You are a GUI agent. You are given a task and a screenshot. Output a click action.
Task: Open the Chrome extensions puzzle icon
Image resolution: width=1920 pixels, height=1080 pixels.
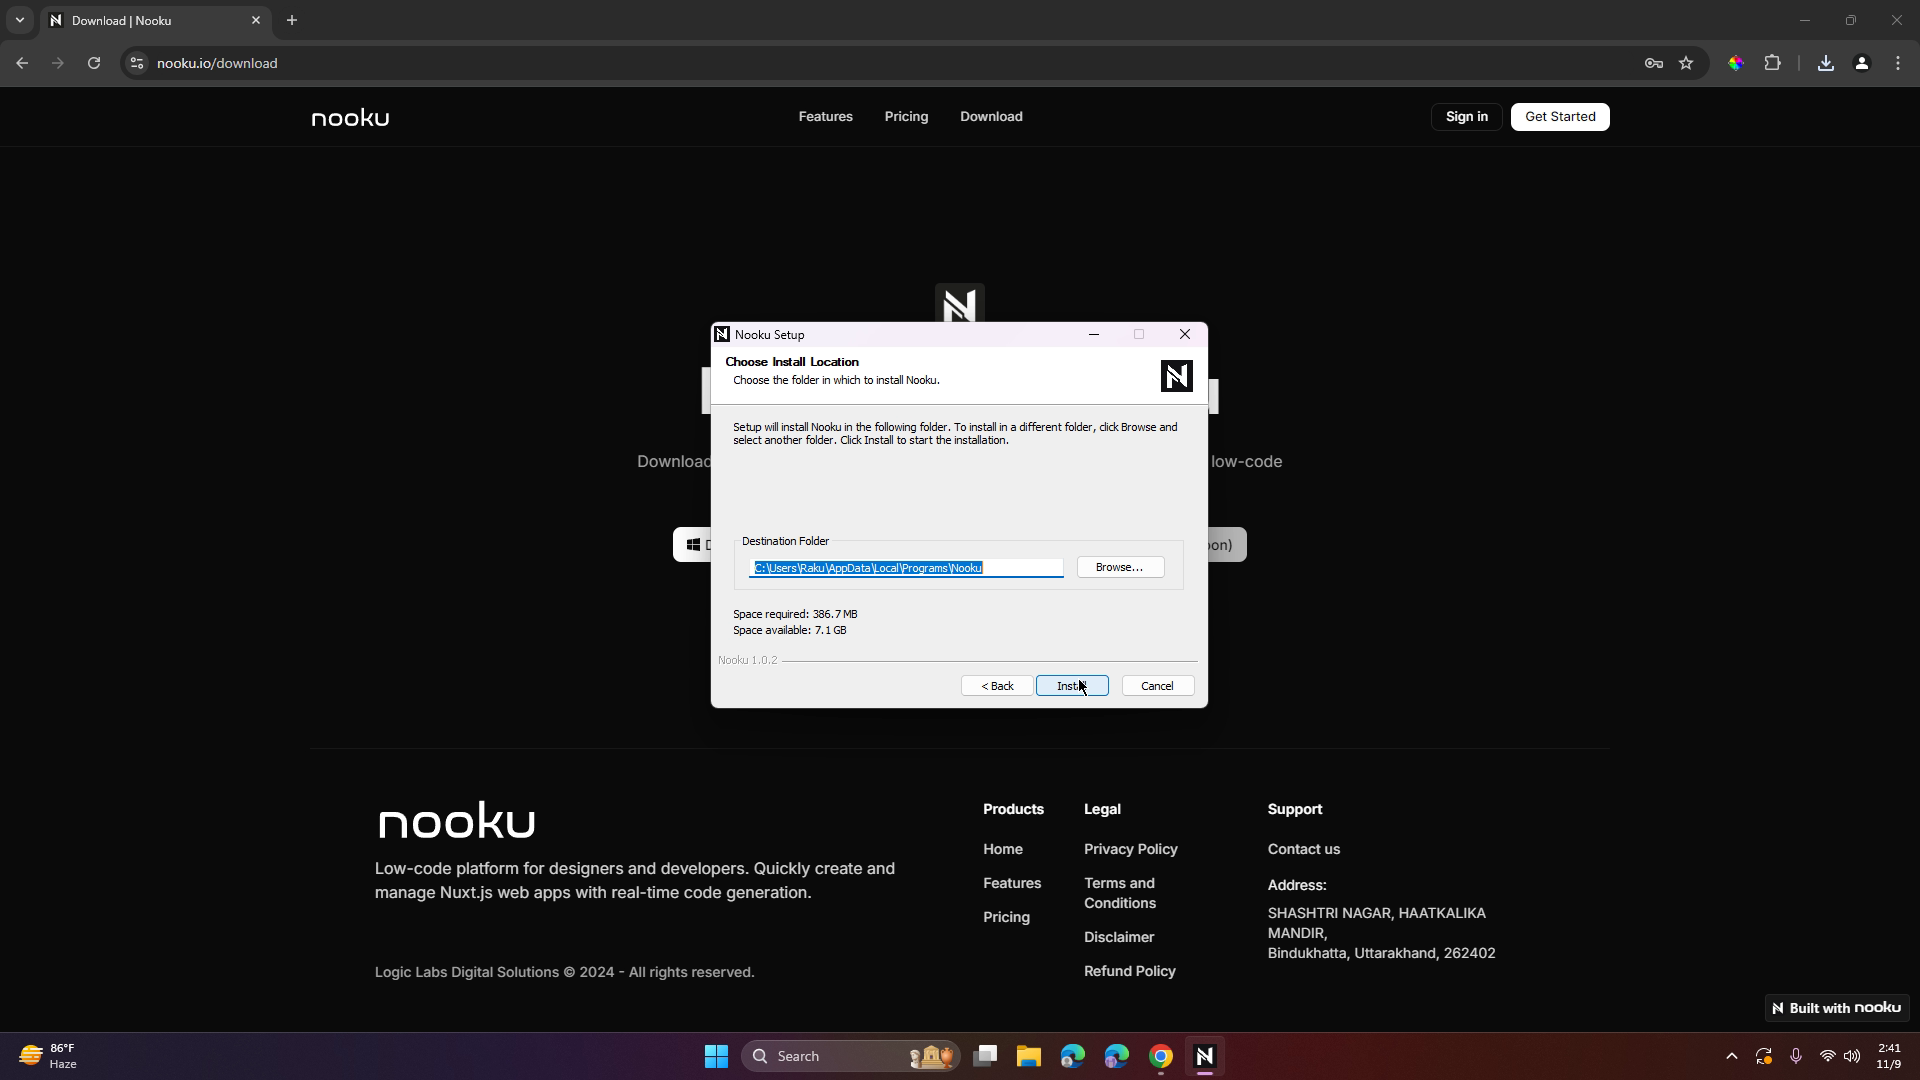[1772, 63]
